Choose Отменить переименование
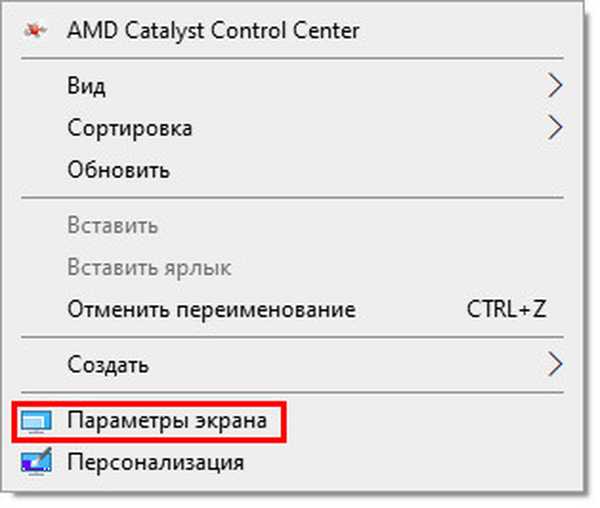The image size is (600, 508). 211,309
